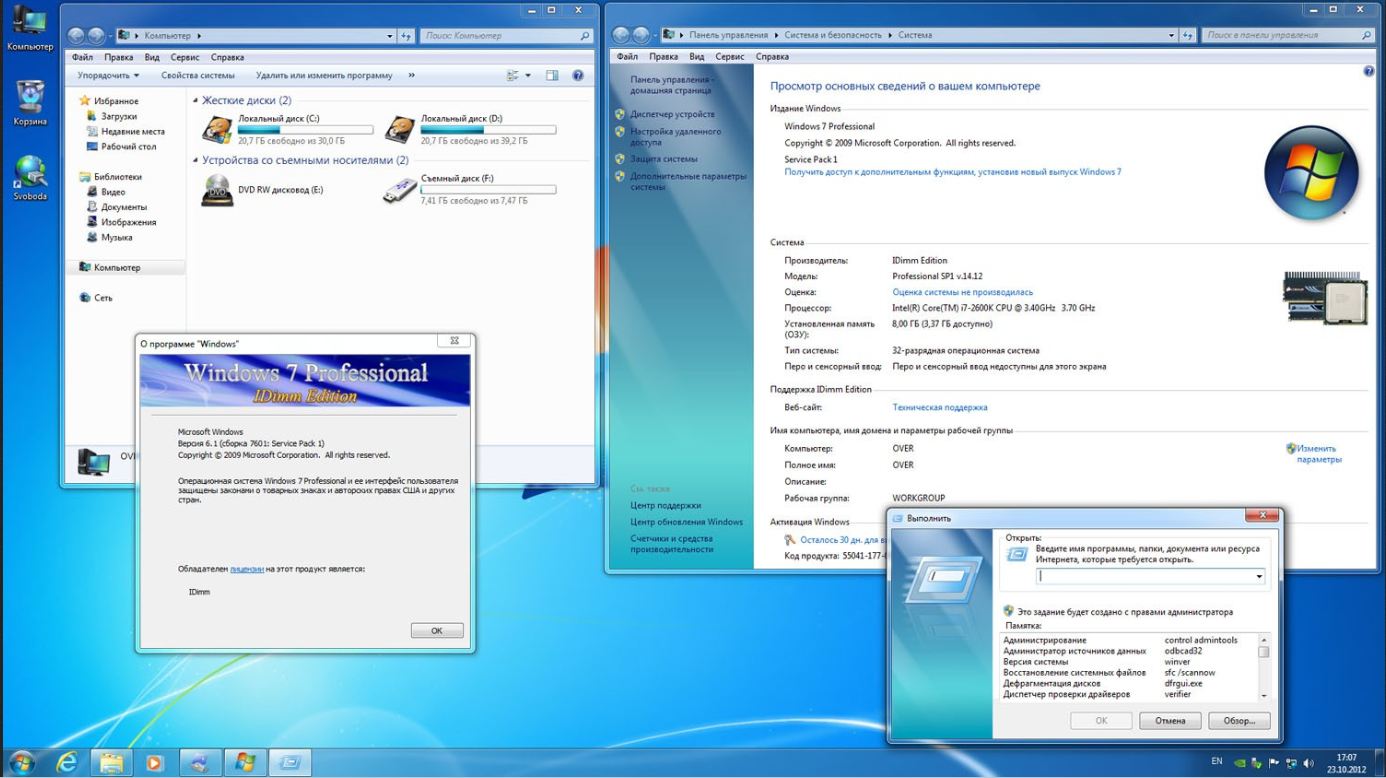Click the 'Техническая поддержка' link
Viewport: 1386px width, 778px height.
939,408
